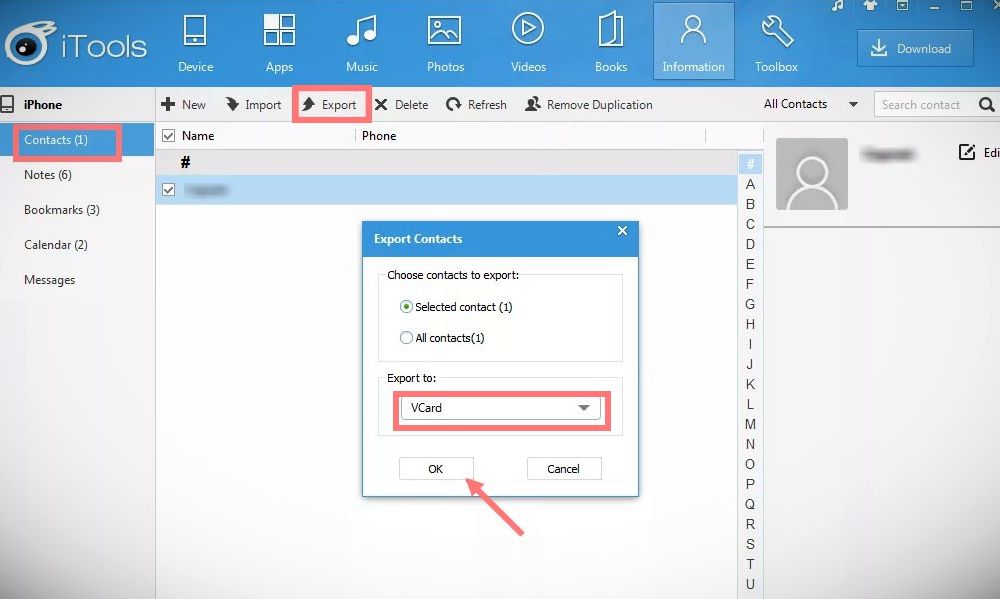The height and width of the screenshot is (599, 1000).
Task: Uncheck the highlighted contact row checkbox
Action: (168, 190)
